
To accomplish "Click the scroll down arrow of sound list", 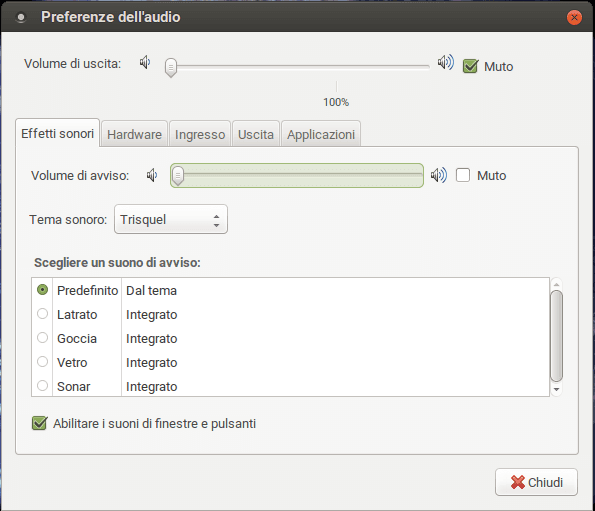I will (556, 389).
